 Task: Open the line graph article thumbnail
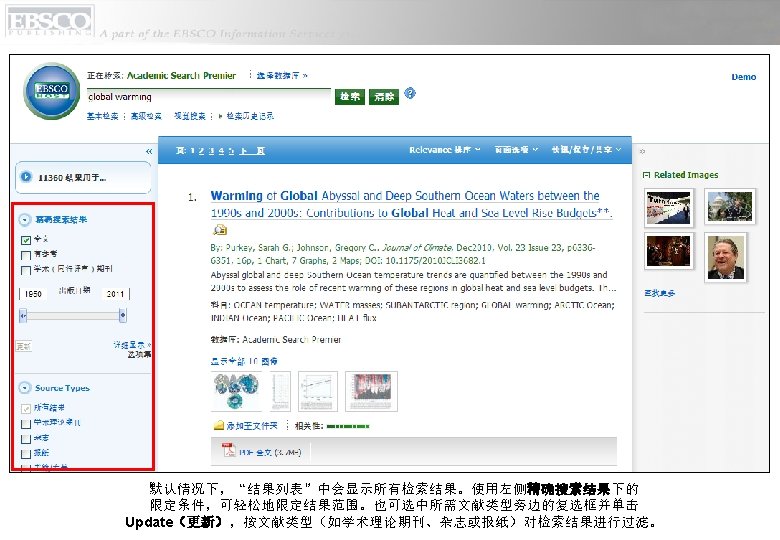pyautogui.click(x=318, y=391)
